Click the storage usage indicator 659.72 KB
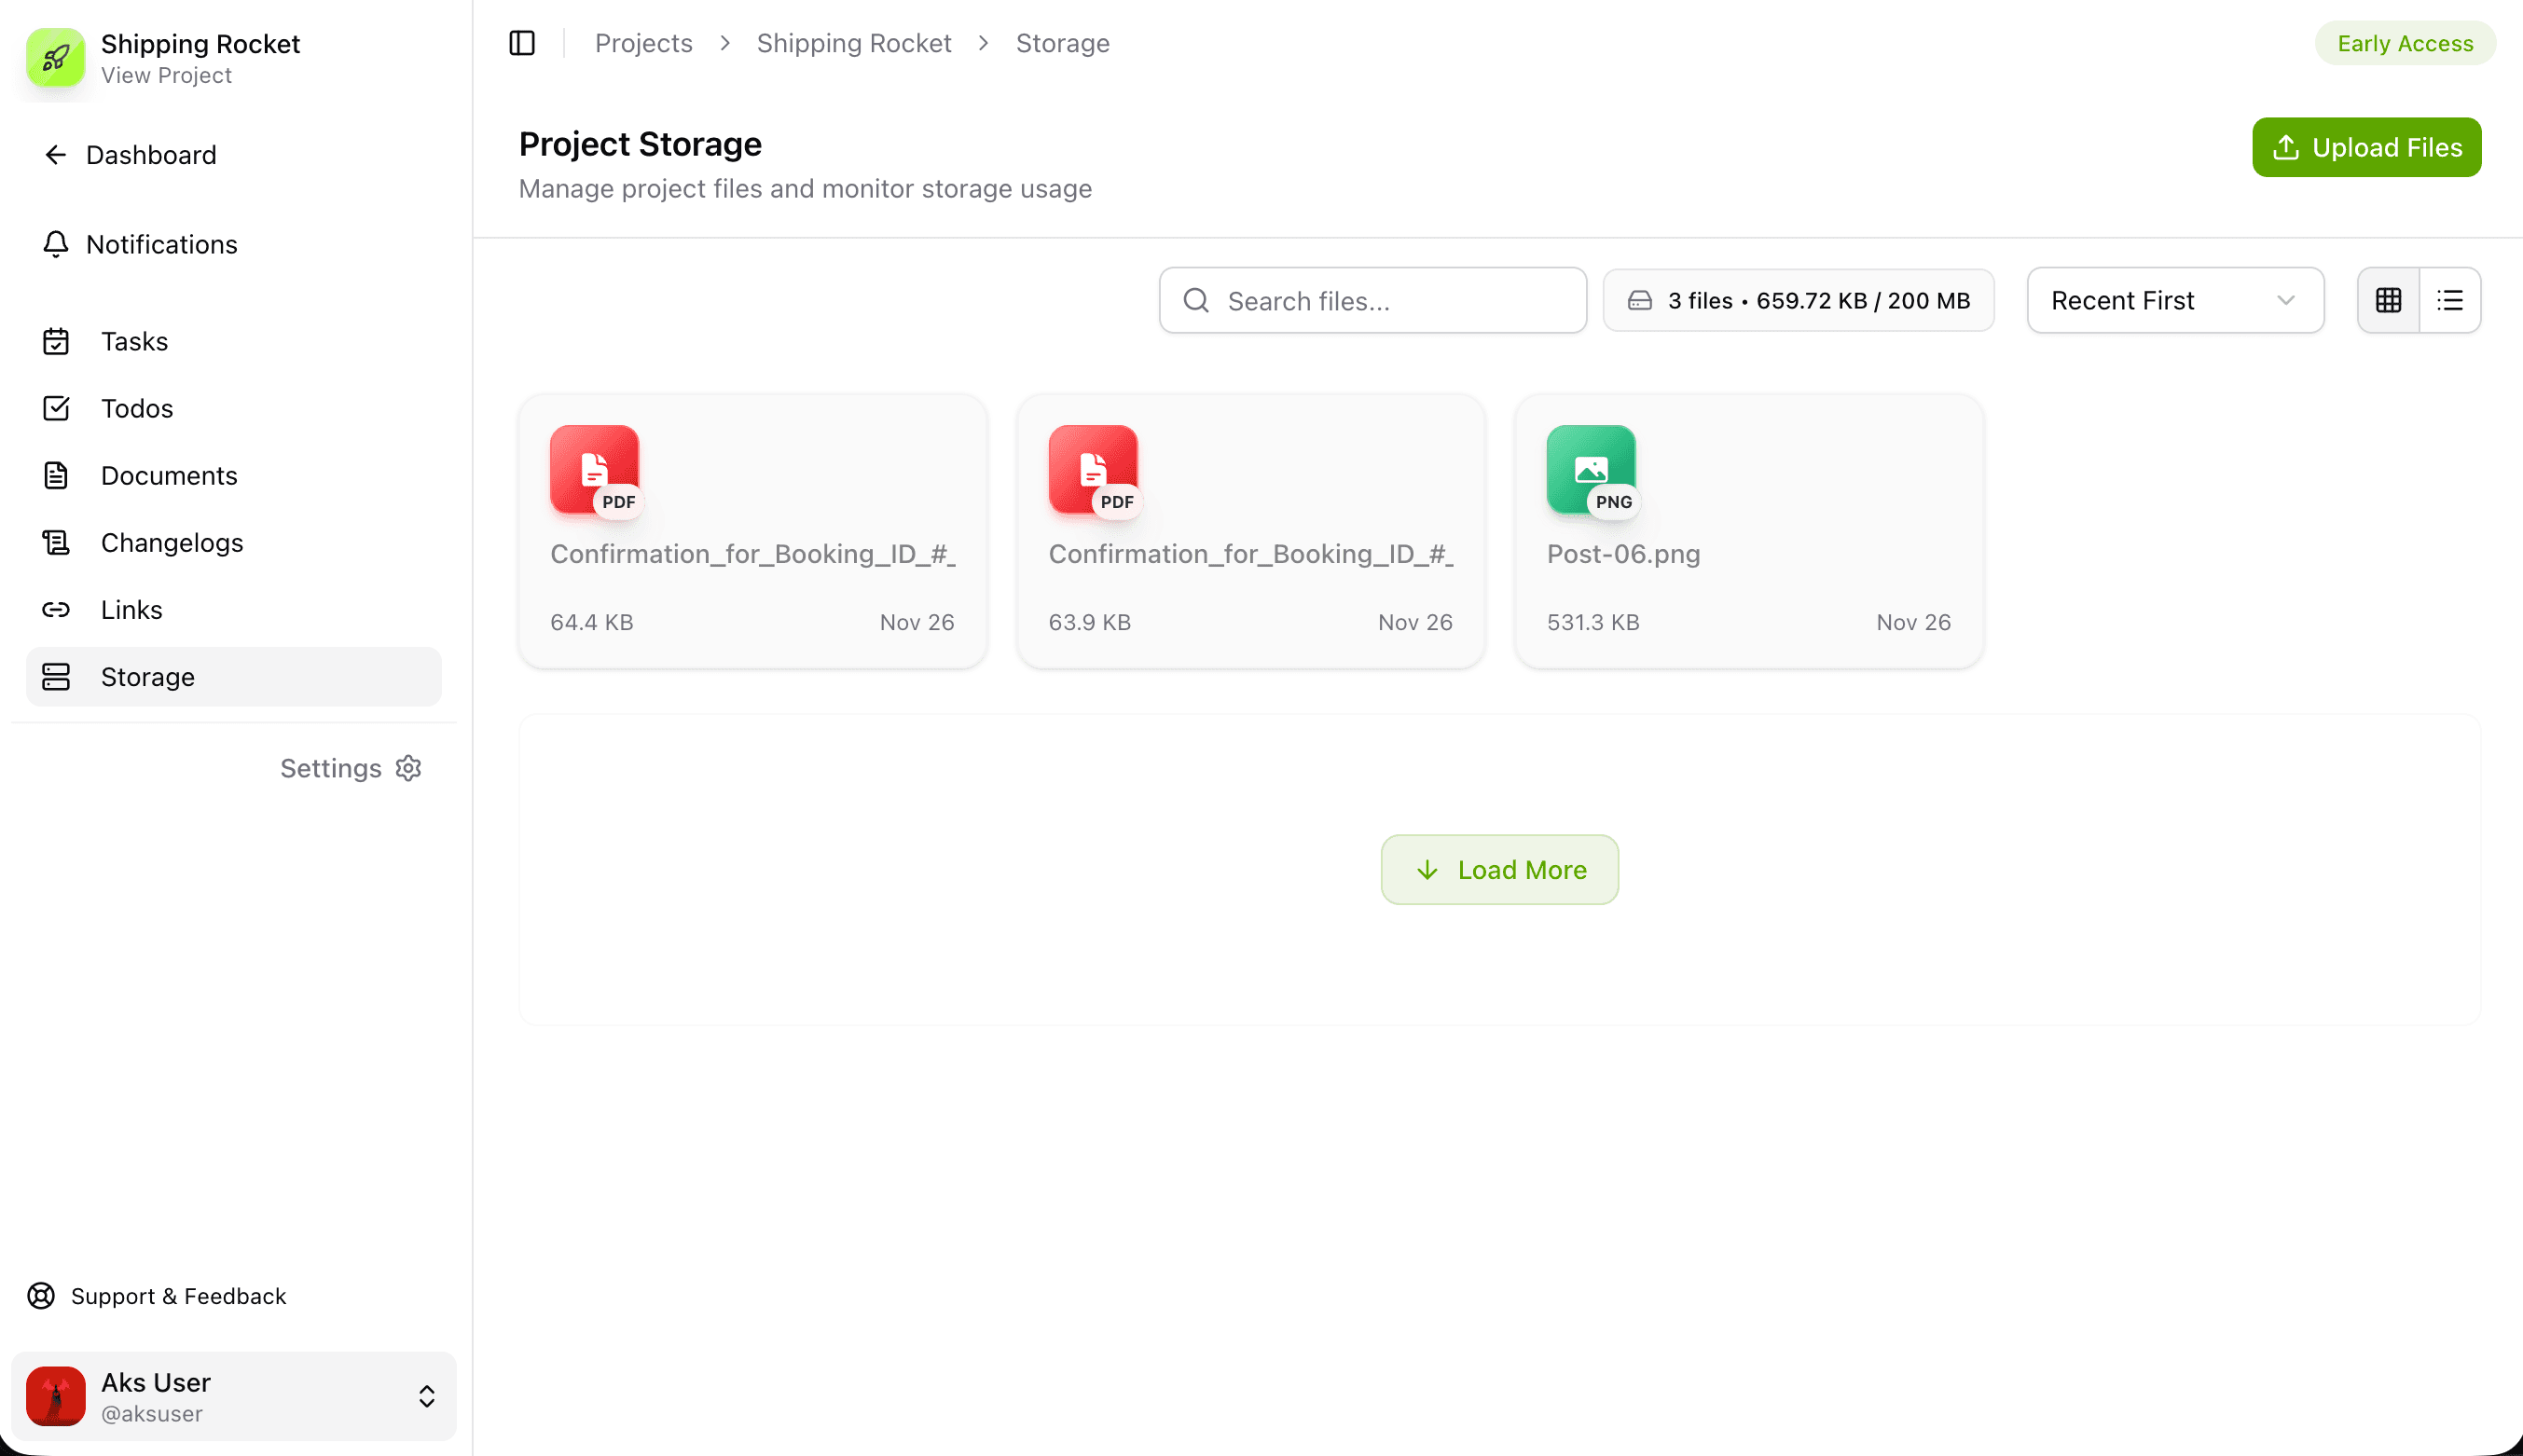The height and width of the screenshot is (1456, 2523). 1798,300
